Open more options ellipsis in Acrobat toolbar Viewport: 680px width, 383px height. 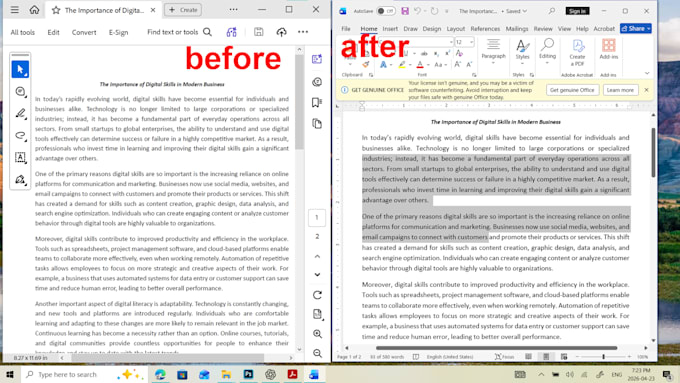coord(303,32)
